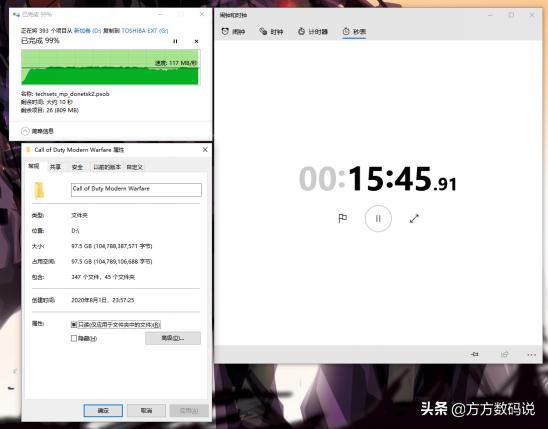Viewport: 548px width, 429px height.
Task: Select the 秒表 stopwatch tab
Action: (x=354, y=31)
